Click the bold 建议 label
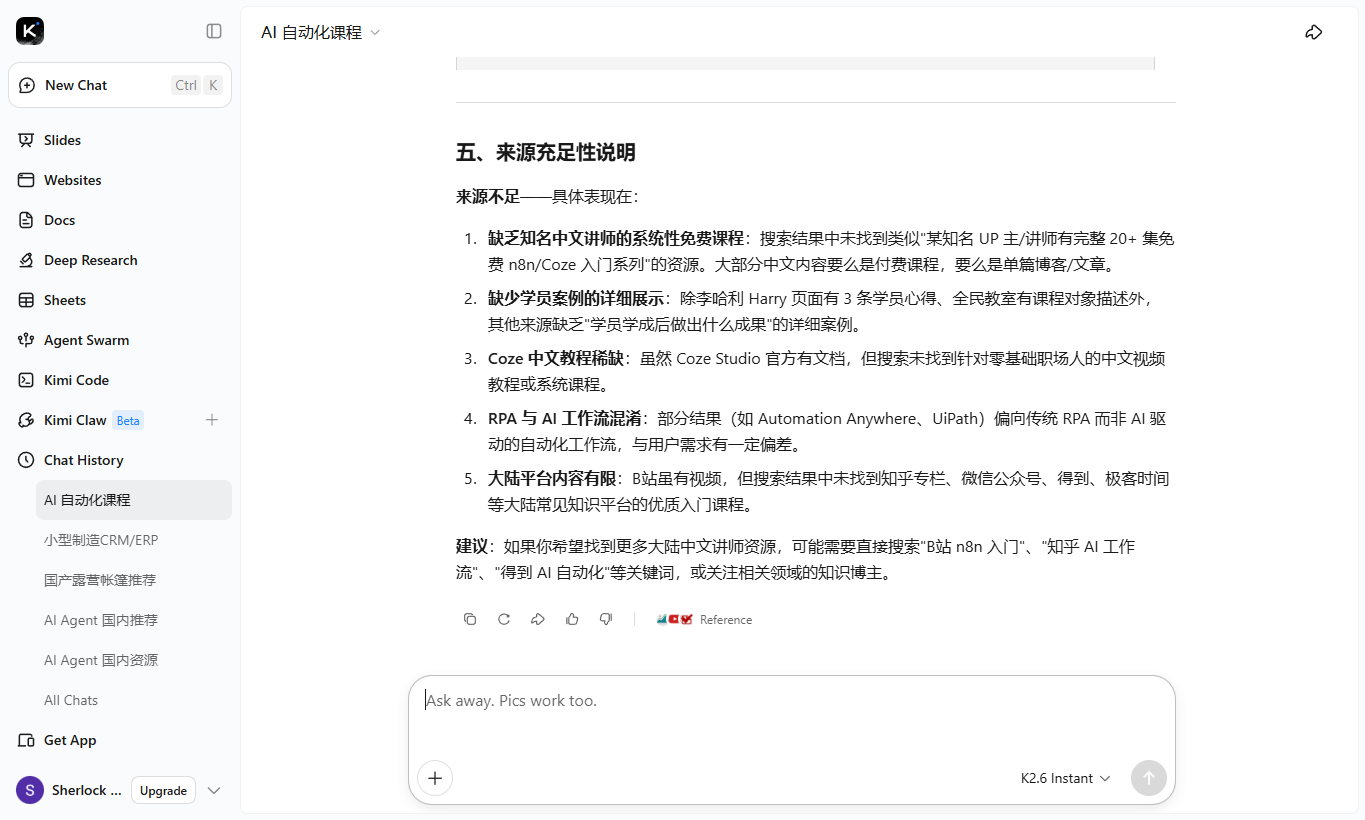 click(472, 546)
